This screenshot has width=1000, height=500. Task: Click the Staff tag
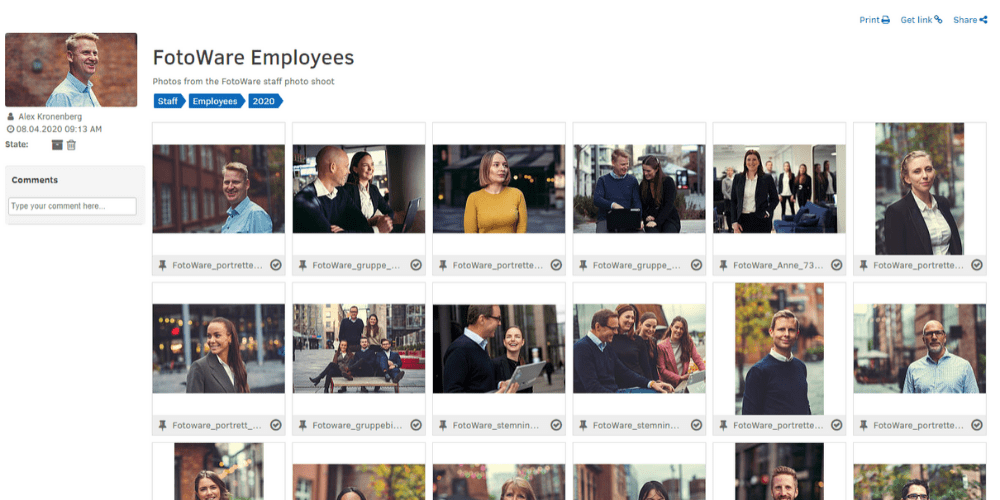click(169, 101)
